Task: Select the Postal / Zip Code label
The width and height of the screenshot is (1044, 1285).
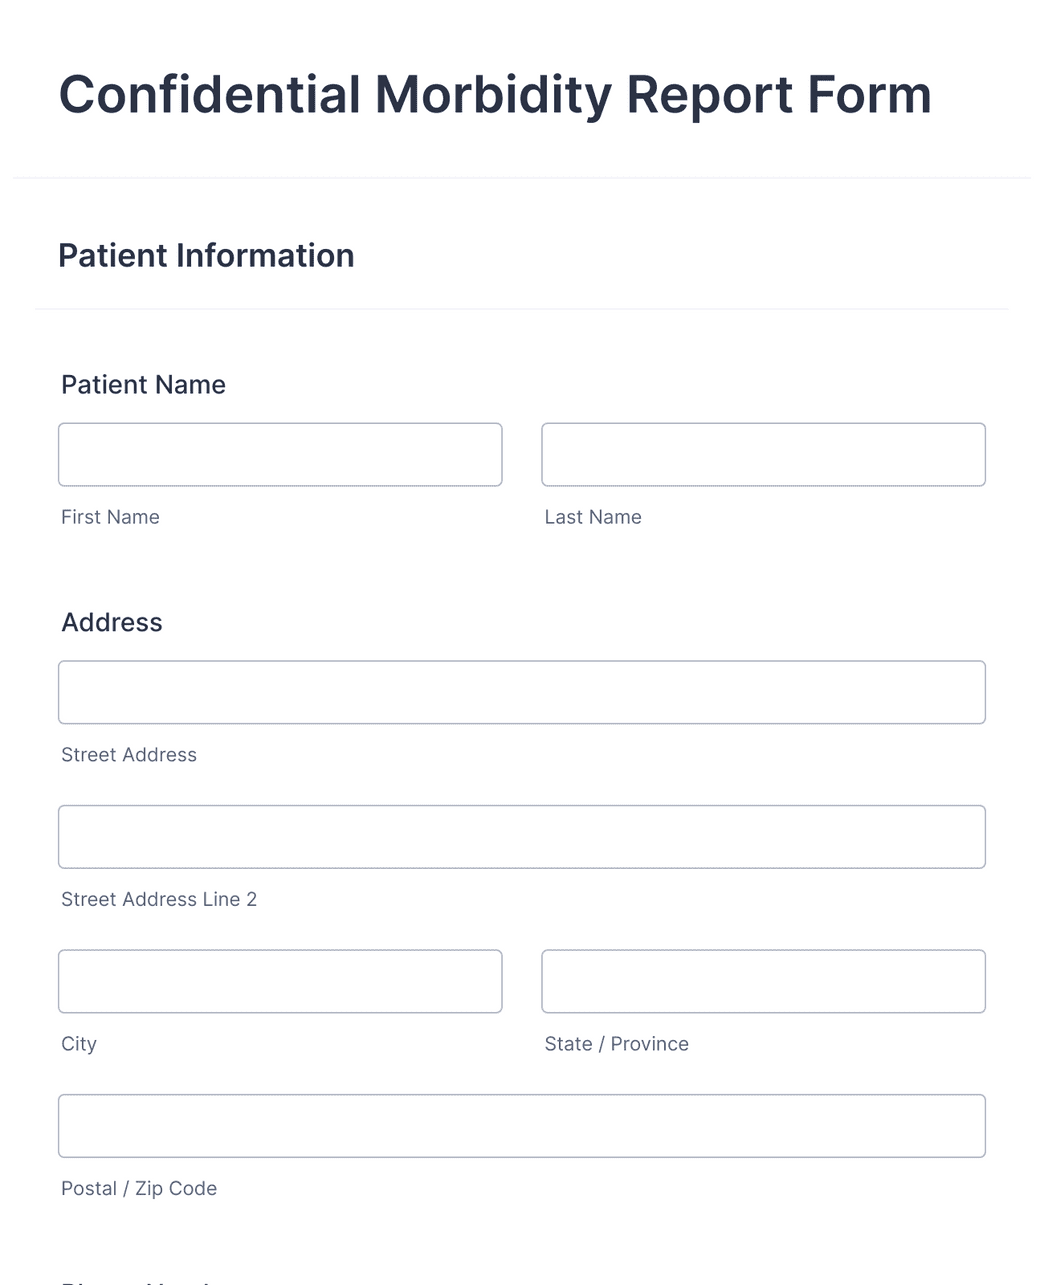Action: coord(138,1188)
